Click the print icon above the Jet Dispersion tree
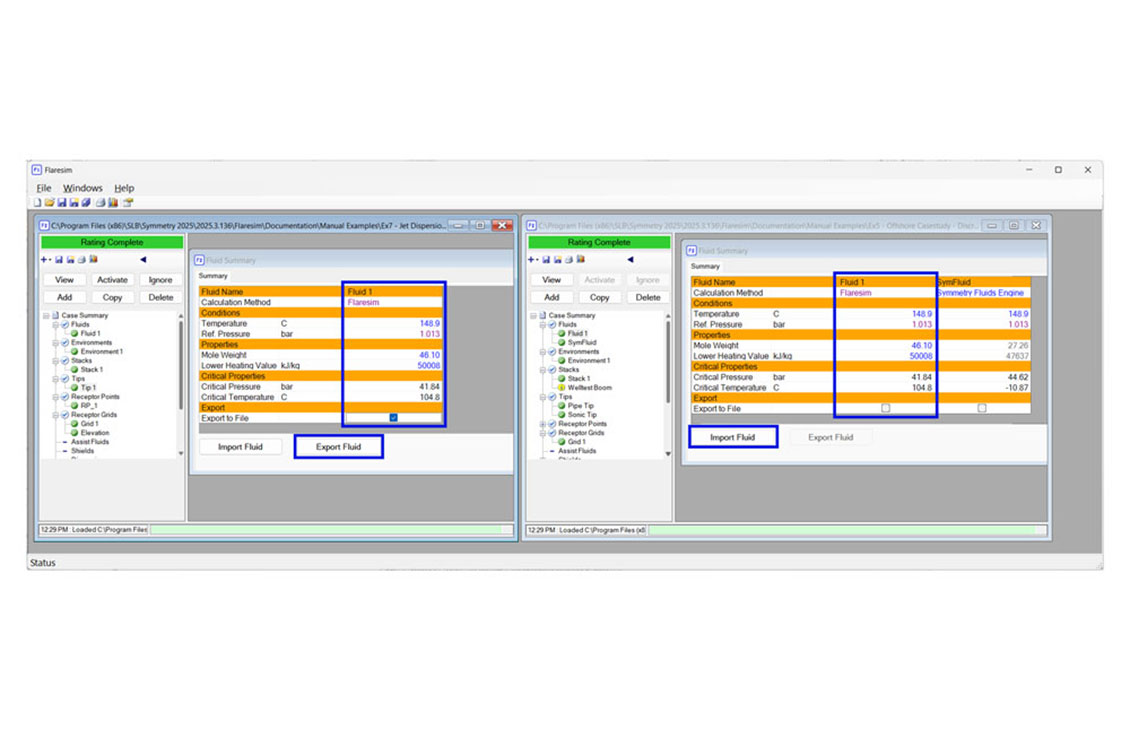This screenshot has width=1130, height=730. [x=80, y=259]
